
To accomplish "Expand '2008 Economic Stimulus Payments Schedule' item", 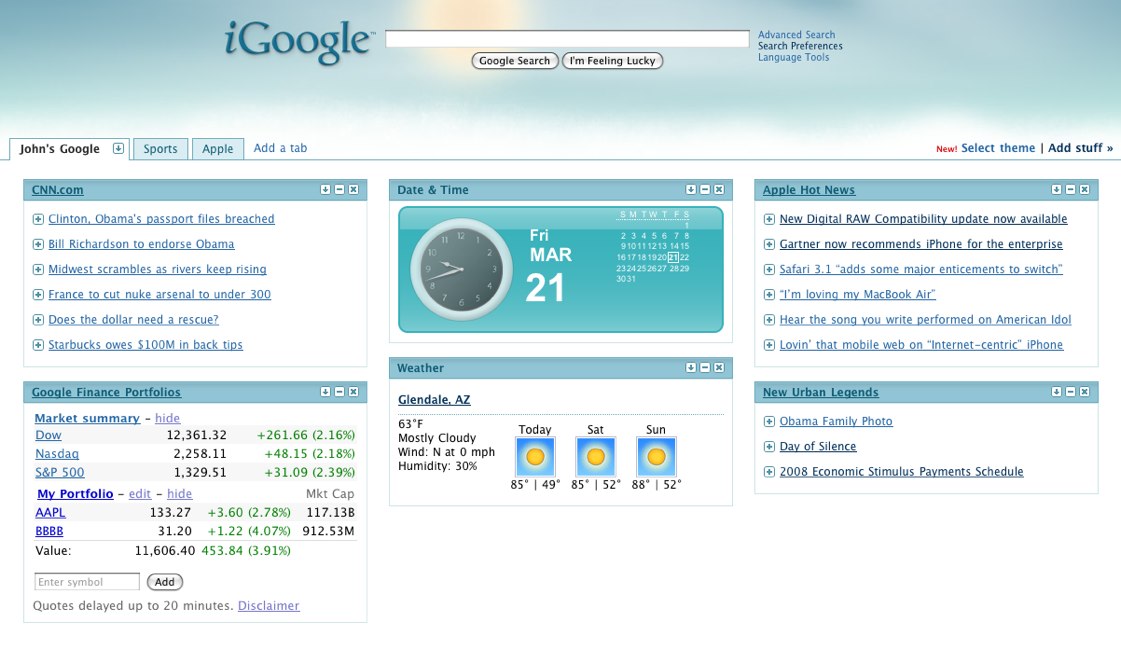I will coord(769,472).
